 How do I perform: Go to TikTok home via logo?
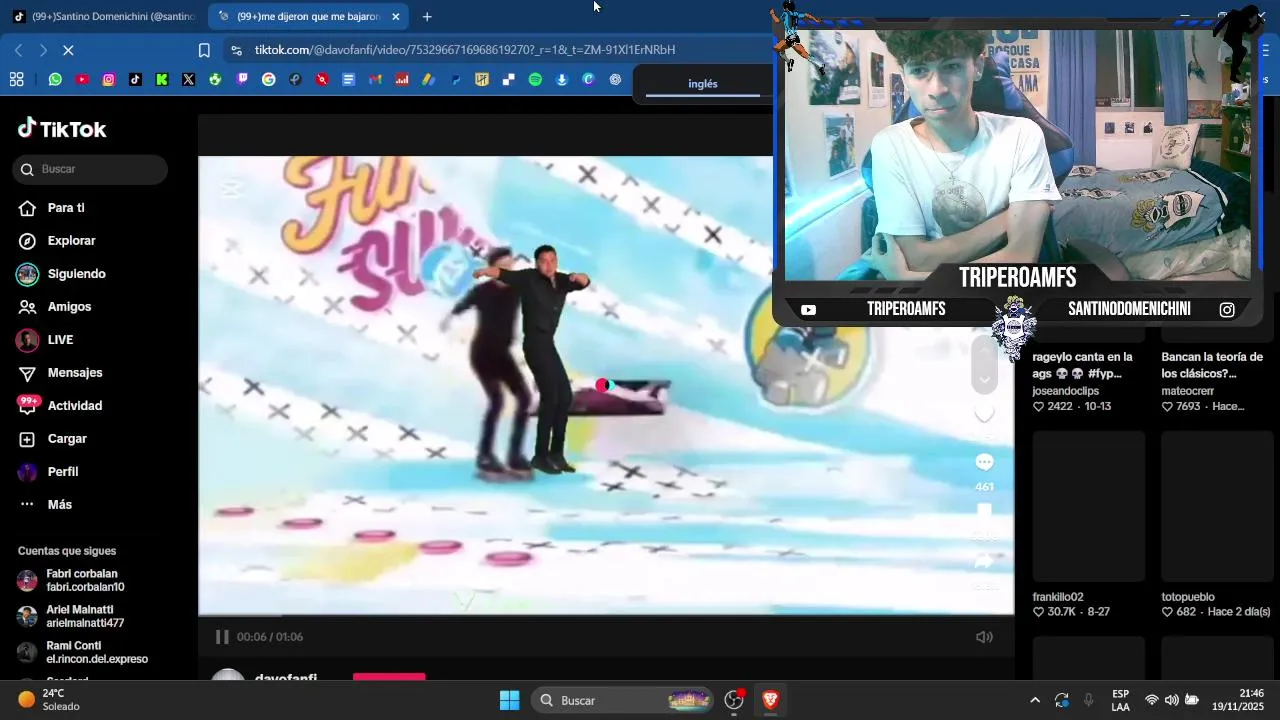(62, 129)
